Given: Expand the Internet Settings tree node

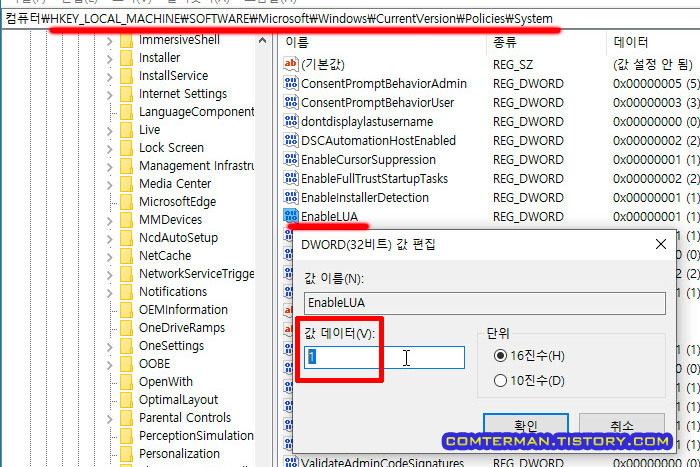Looking at the screenshot, I should point(110,95).
